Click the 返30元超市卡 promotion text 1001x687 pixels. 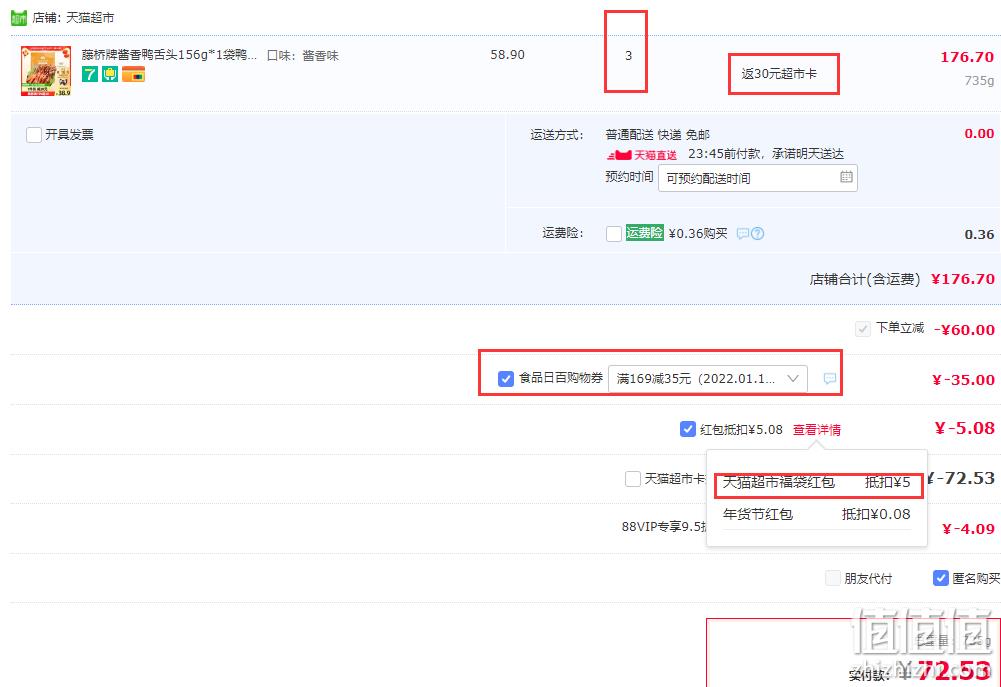point(779,74)
